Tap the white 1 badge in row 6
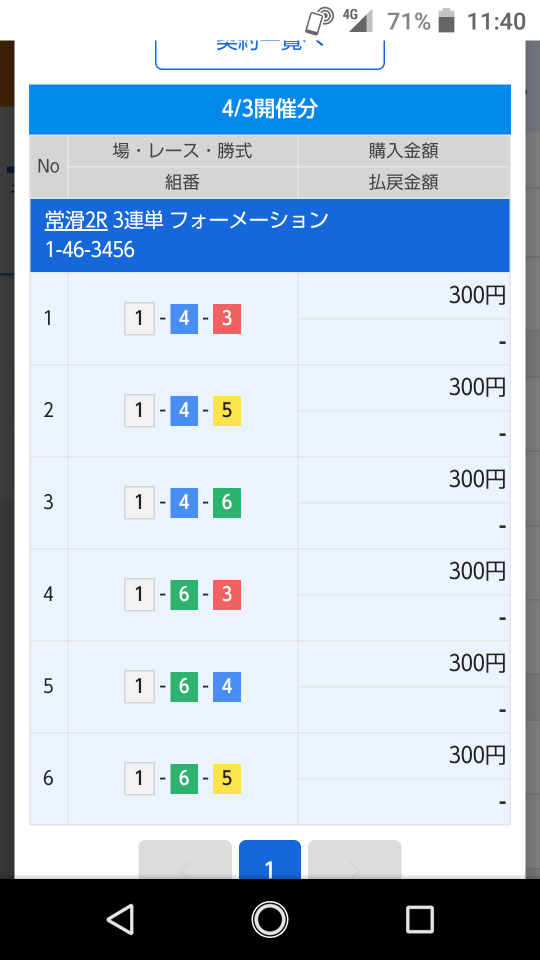This screenshot has height=960, width=540. point(140,779)
